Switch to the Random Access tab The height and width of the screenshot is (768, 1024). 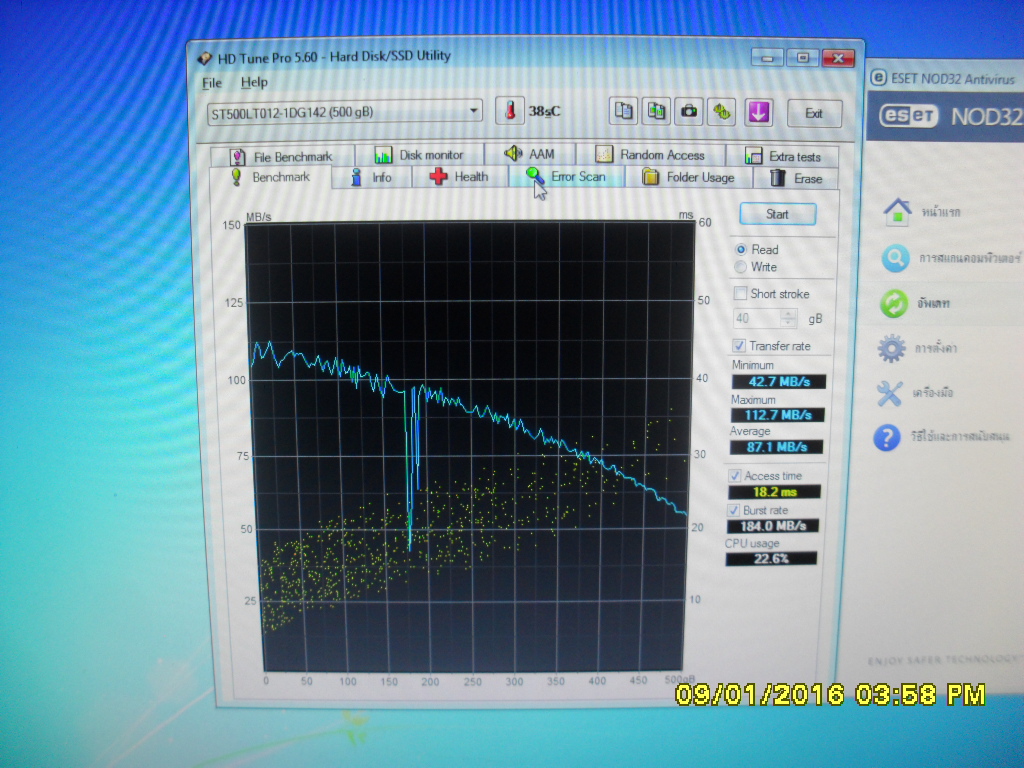pyautogui.click(x=650, y=155)
